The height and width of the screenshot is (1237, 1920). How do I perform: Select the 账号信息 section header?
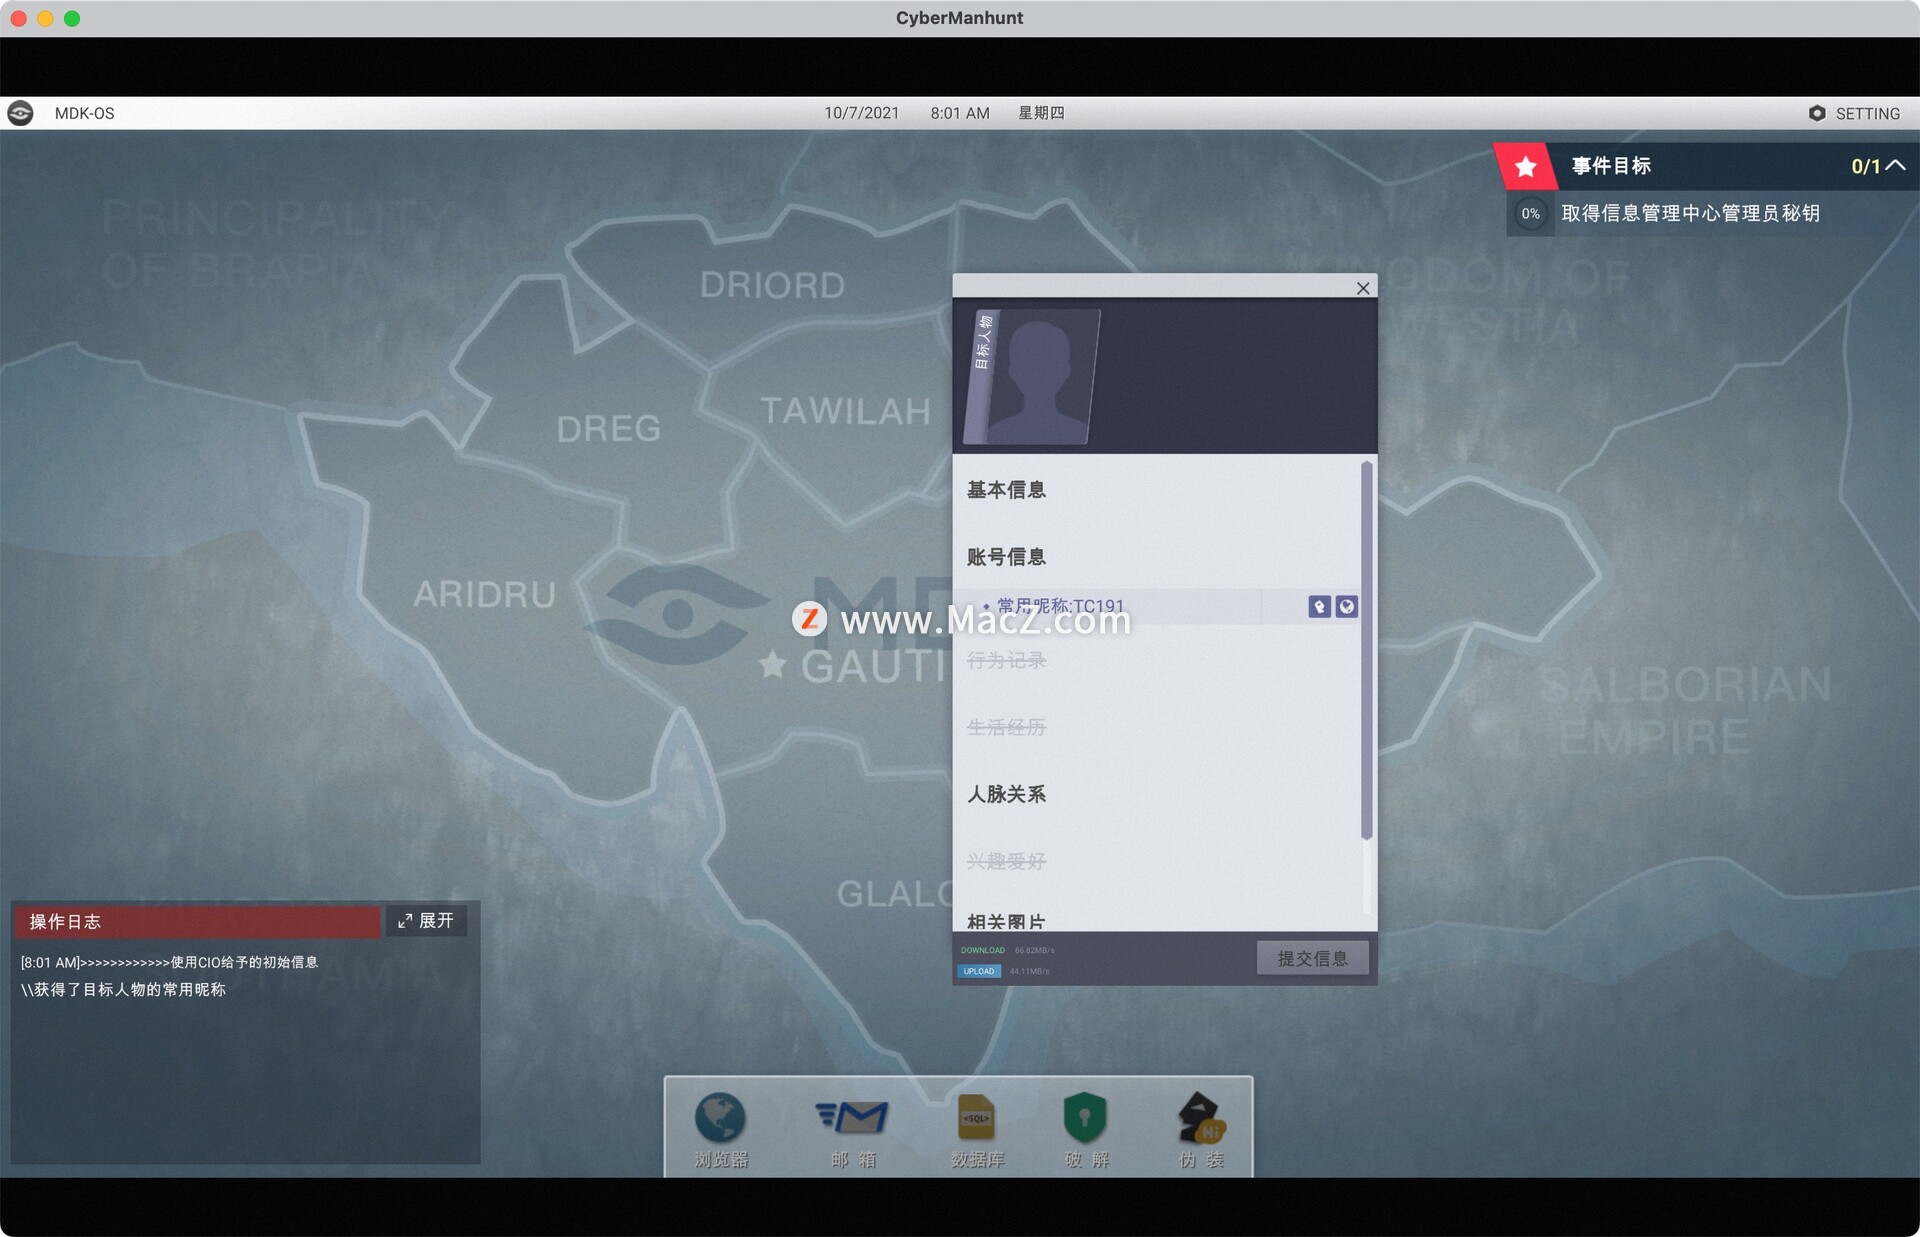[1006, 557]
